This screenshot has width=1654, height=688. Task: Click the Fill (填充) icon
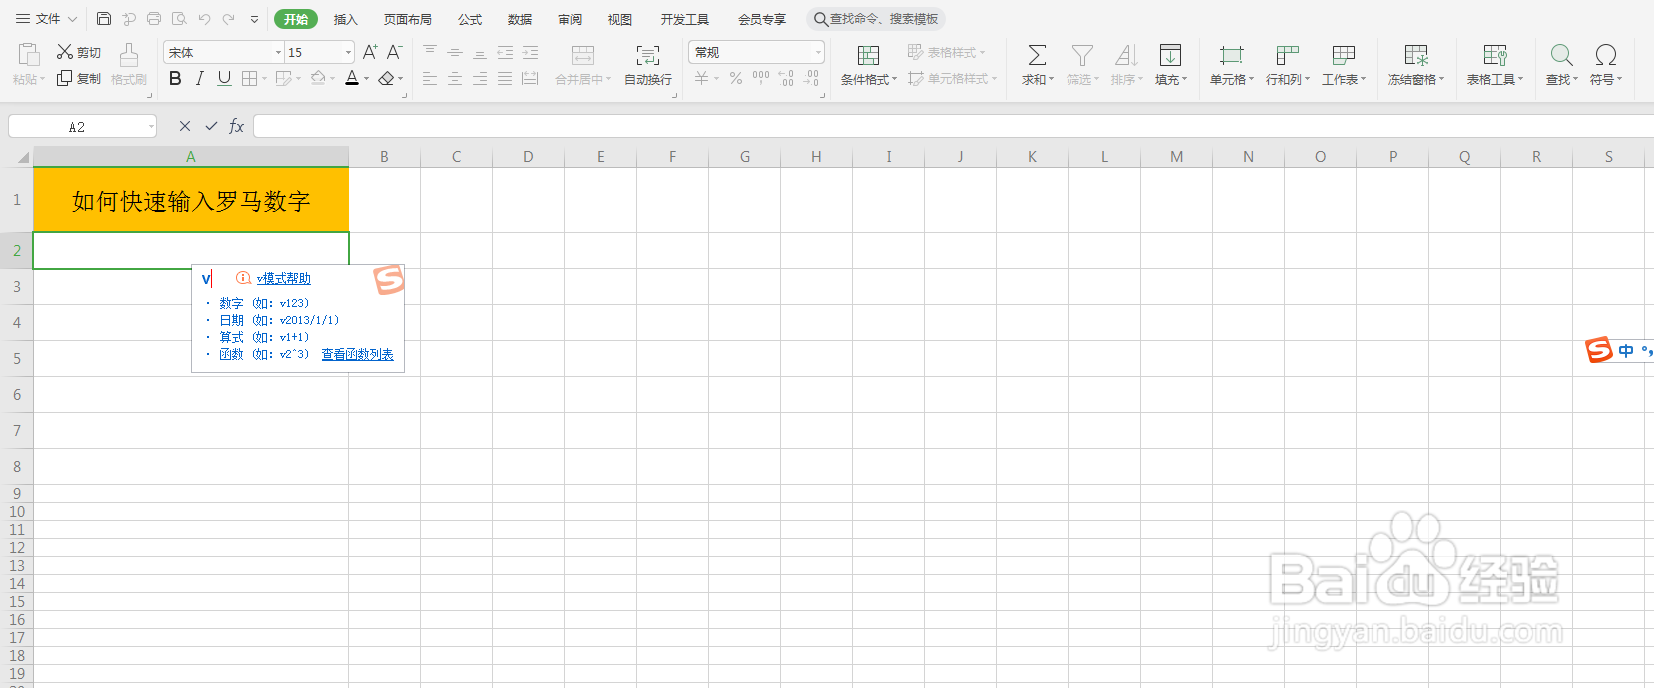click(x=1170, y=55)
